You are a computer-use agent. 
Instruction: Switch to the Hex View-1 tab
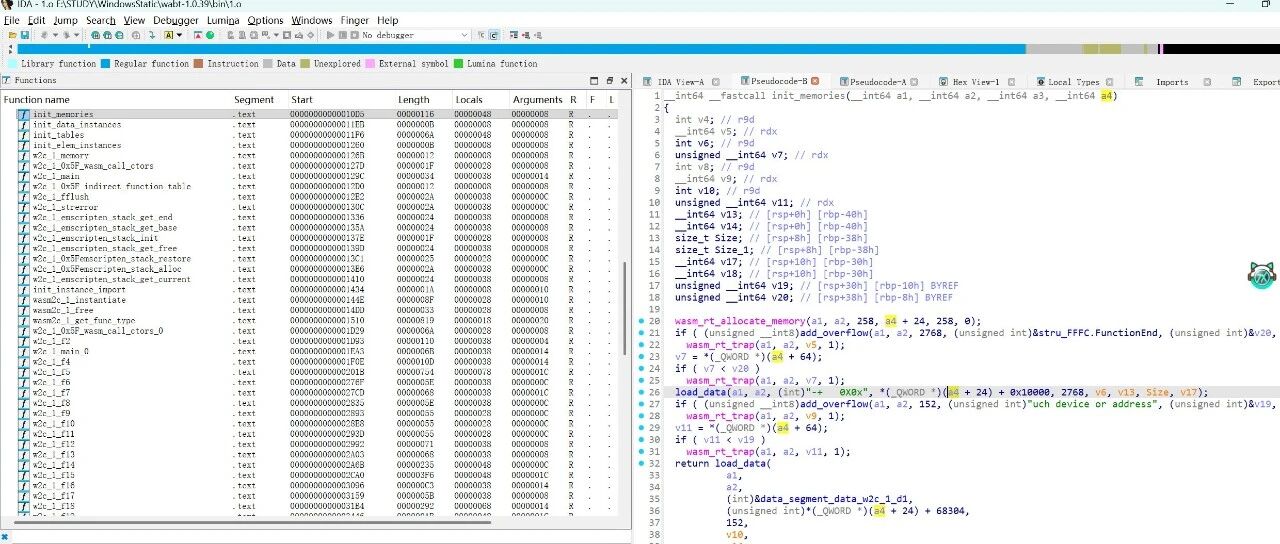tap(975, 82)
